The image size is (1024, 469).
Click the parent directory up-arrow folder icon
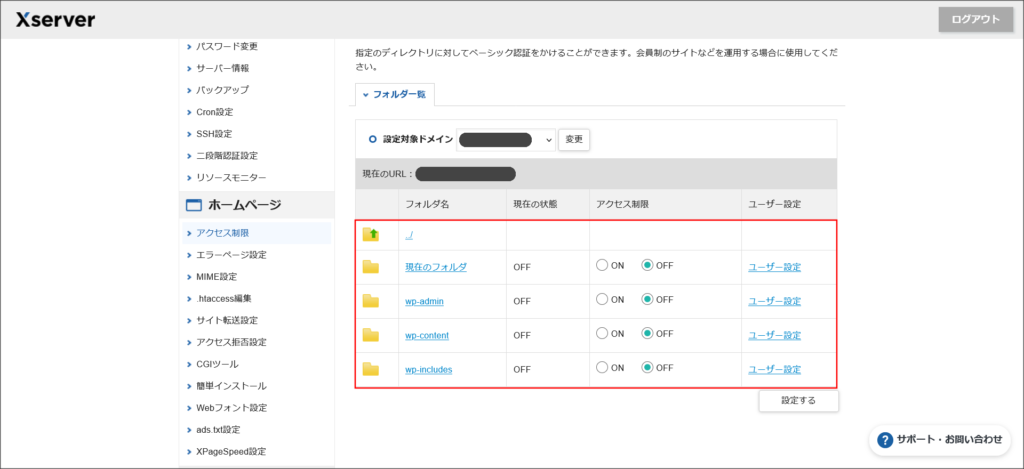(x=371, y=234)
